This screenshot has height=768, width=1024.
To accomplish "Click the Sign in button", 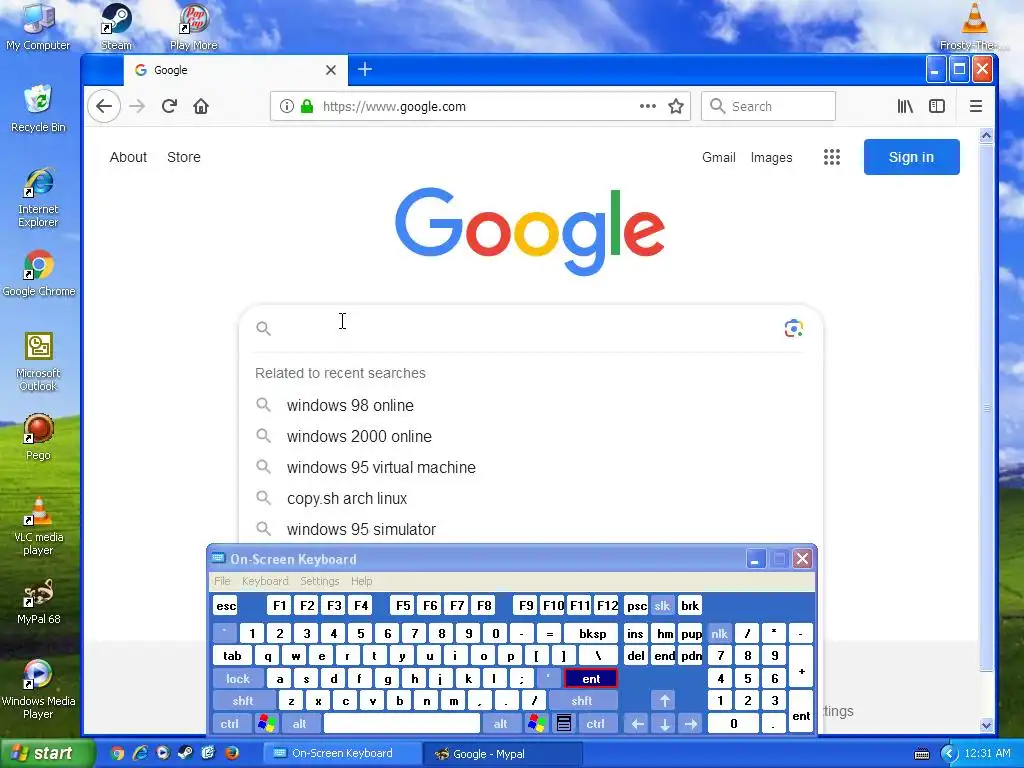I will point(911,157).
